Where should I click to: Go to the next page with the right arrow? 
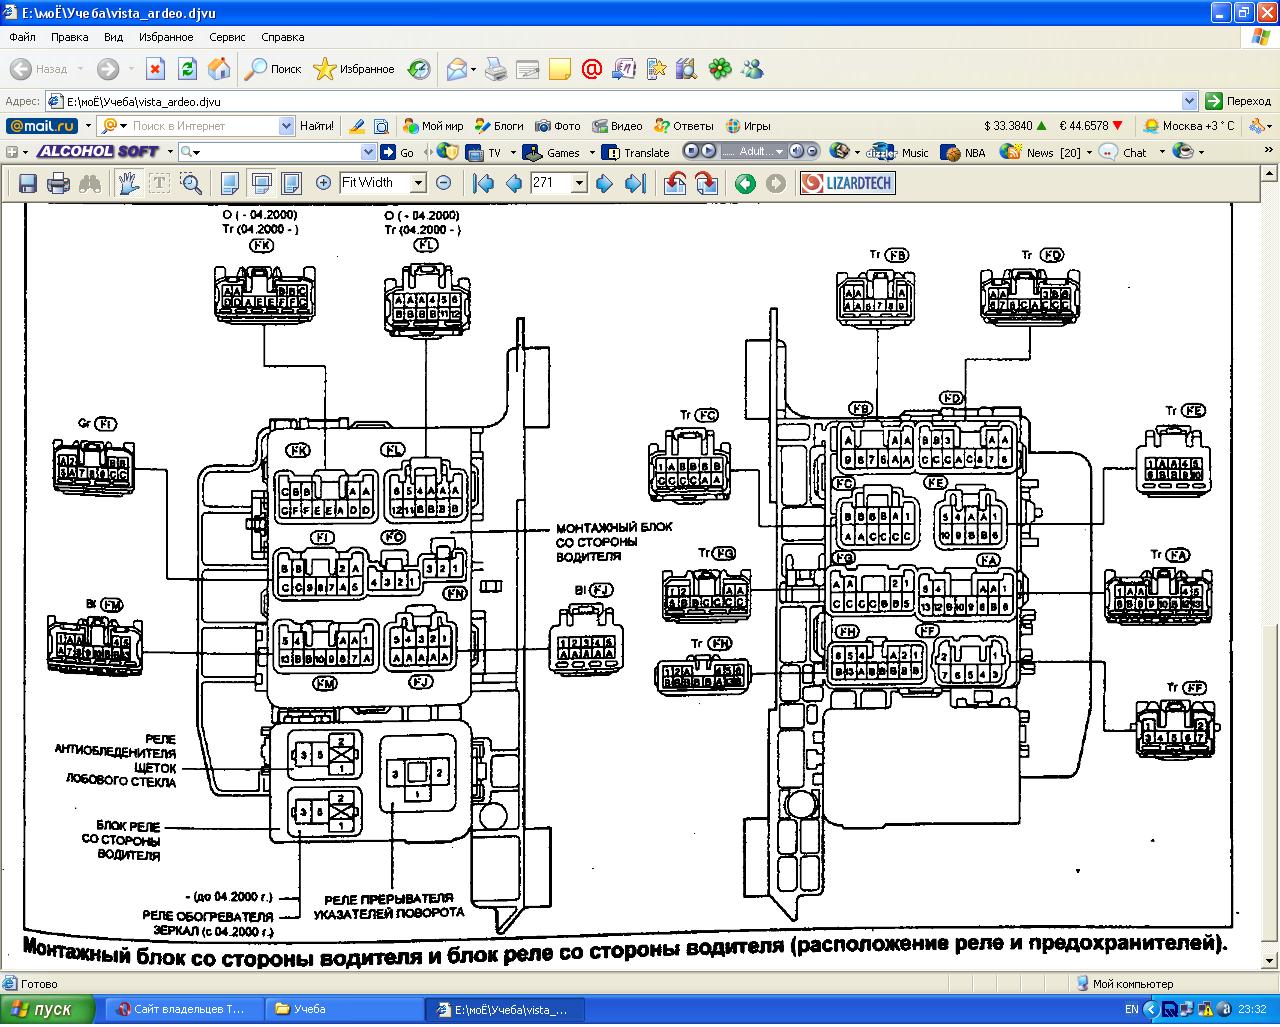(x=604, y=183)
